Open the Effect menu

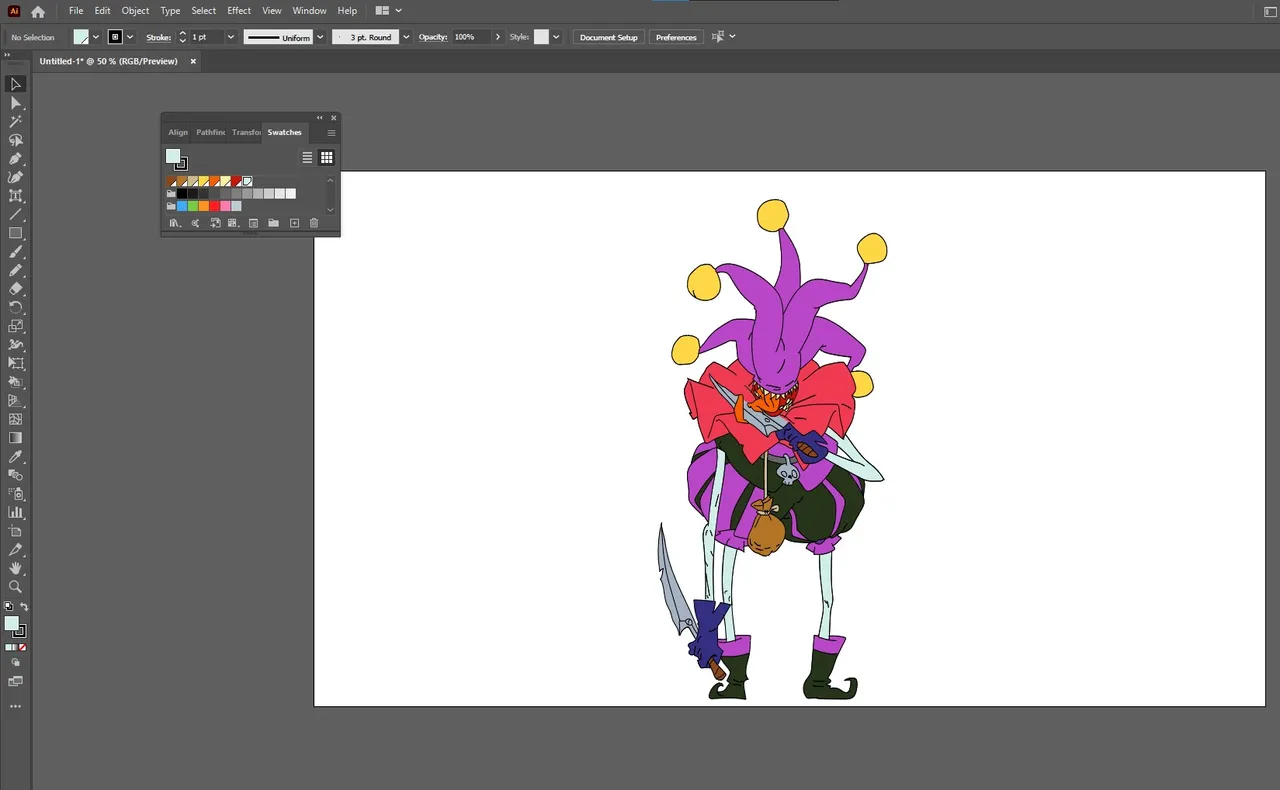click(239, 11)
